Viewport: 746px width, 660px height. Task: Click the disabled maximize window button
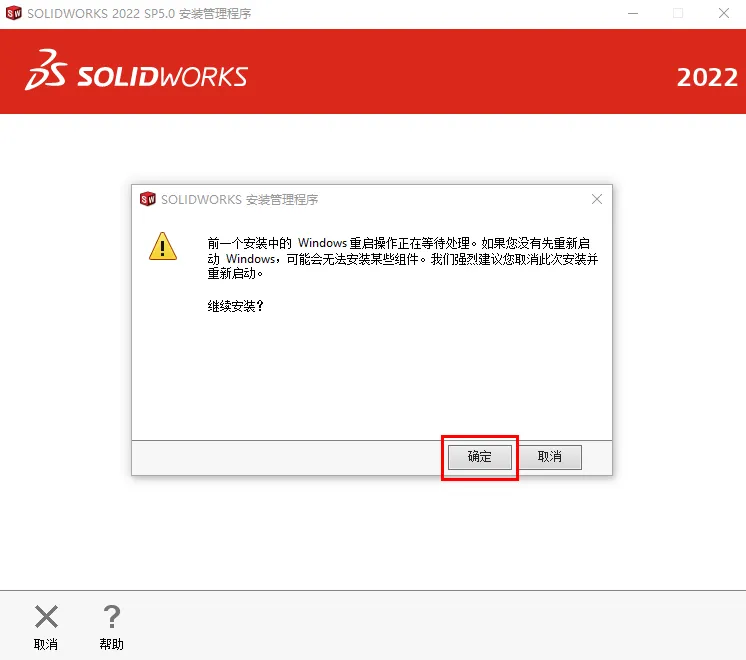(678, 13)
